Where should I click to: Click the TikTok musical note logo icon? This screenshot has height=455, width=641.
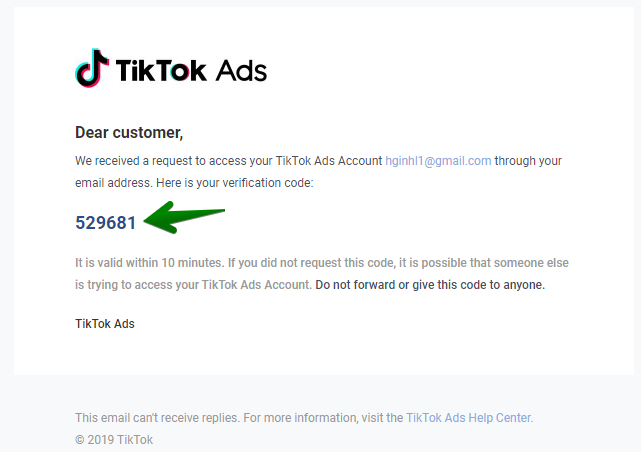point(92,68)
